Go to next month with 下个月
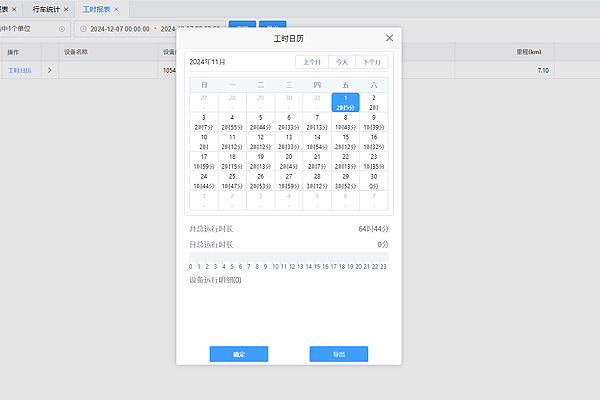The height and width of the screenshot is (400, 600). click(x=371, y=62)
